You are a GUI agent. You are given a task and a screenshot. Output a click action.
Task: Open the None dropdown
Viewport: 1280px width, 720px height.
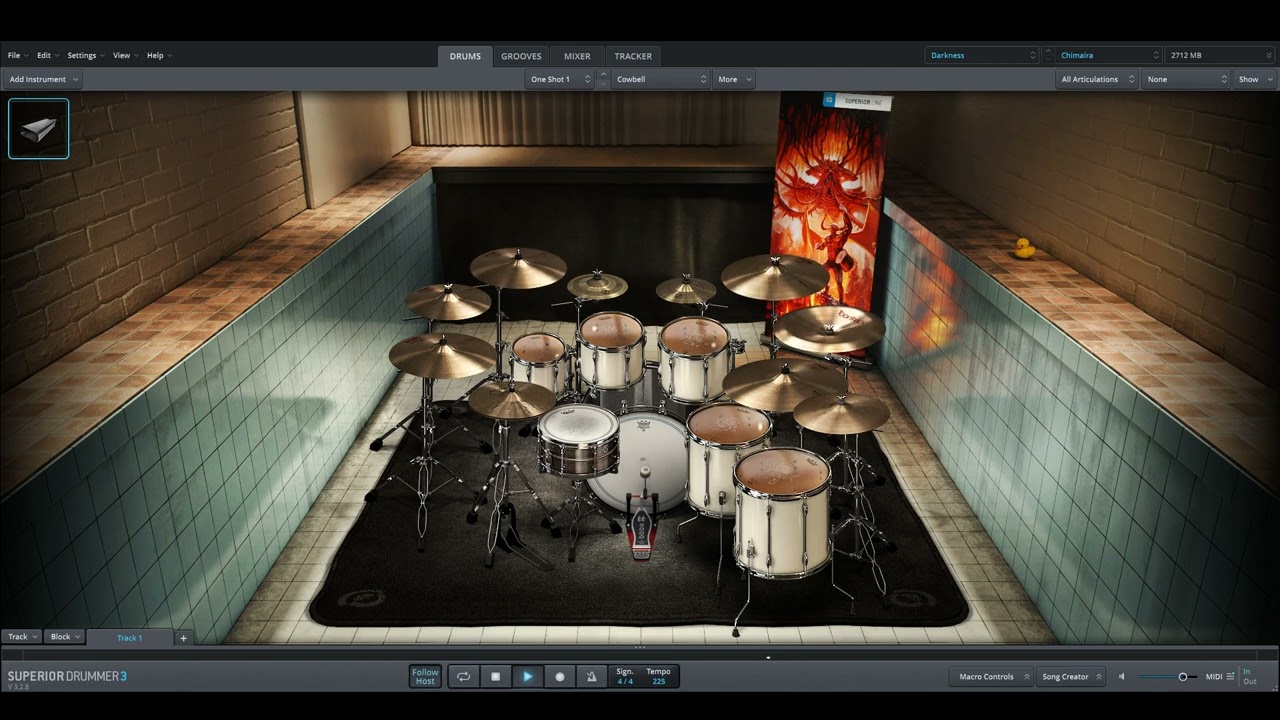pyautogui.click(x=1187, y=79)
